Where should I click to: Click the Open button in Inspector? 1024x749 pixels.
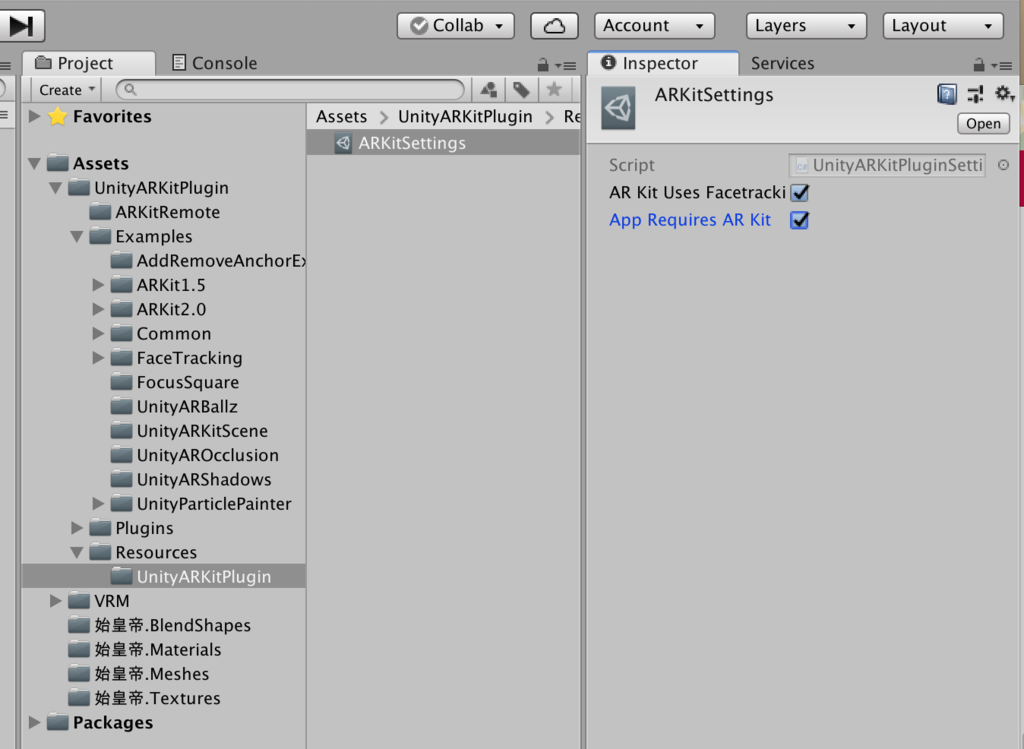point(983,124)
